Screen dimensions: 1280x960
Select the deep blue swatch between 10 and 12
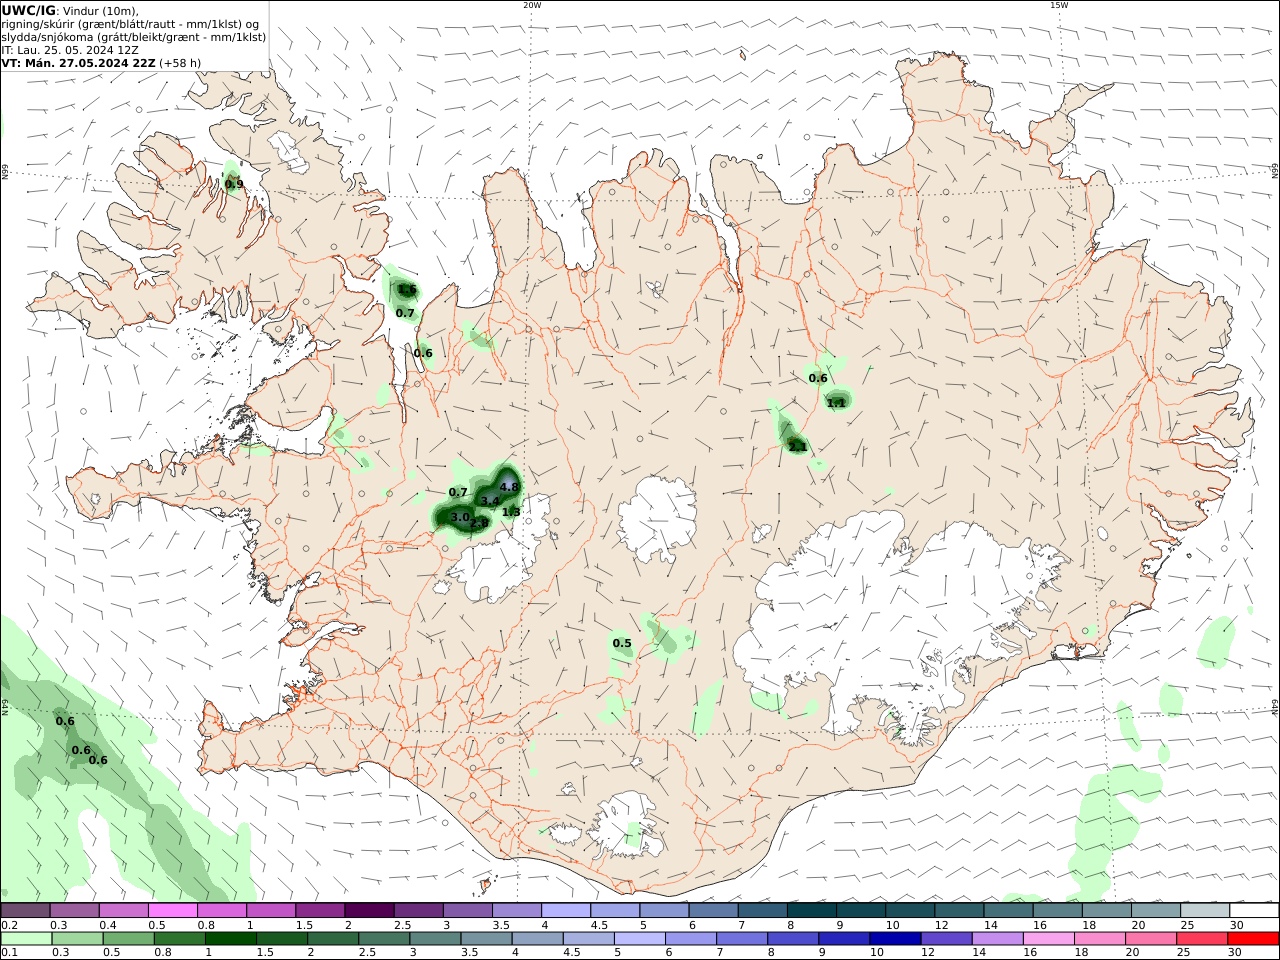[894, 939]
